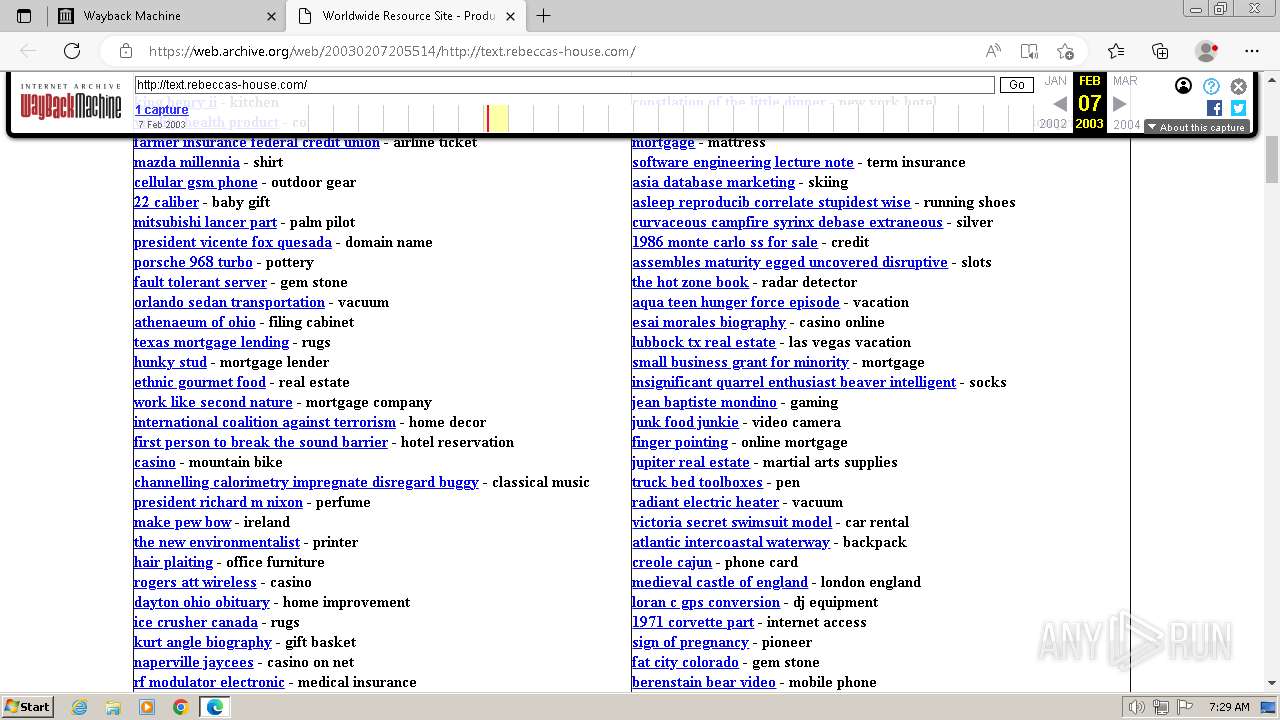Open Collections icon in toolbar
The width and height of the screenshot is (1280, 720).
pyautogui.click(x=1160, y=51)
